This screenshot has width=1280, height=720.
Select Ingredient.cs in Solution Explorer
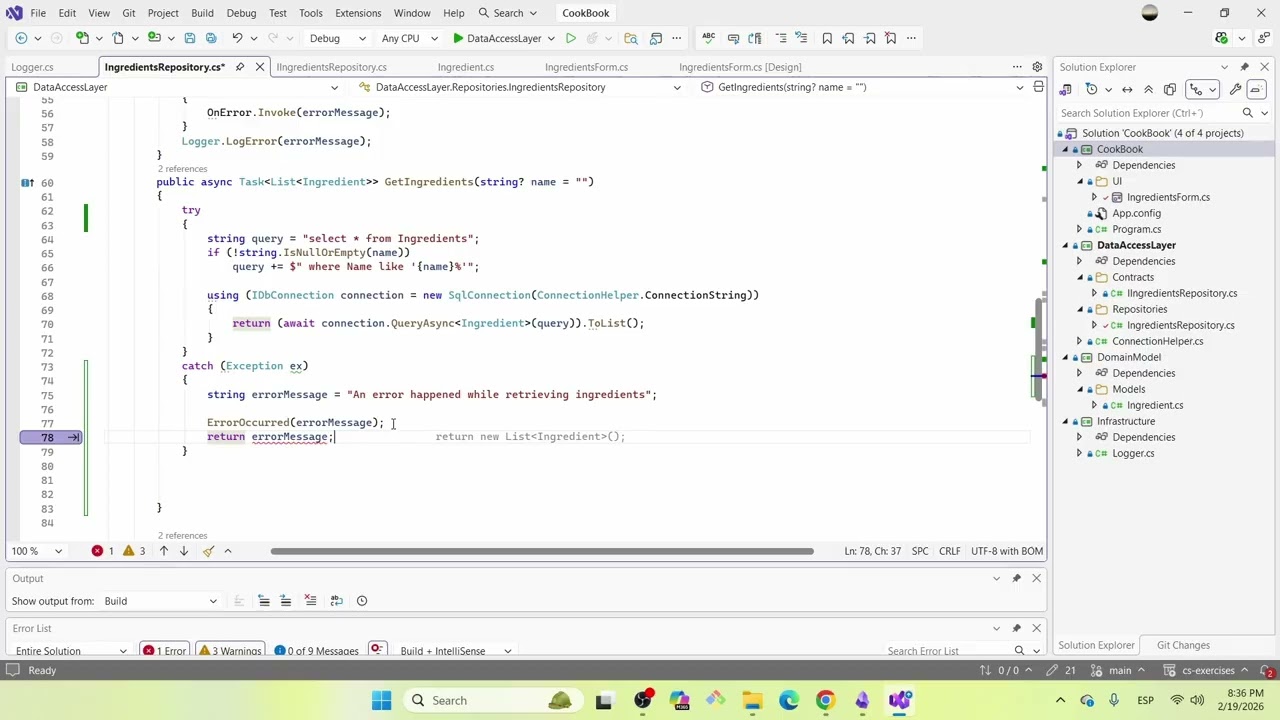[x=1155, y=405]
